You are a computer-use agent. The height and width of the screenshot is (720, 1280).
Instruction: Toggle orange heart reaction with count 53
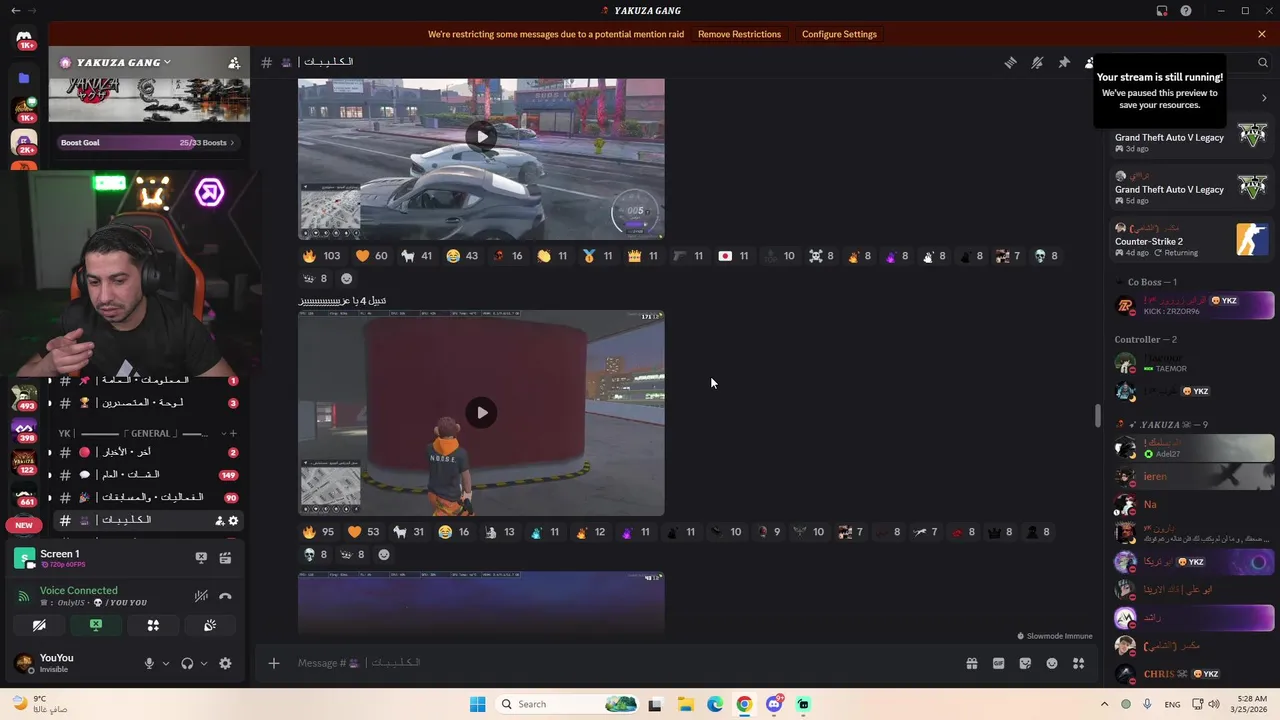366,532
